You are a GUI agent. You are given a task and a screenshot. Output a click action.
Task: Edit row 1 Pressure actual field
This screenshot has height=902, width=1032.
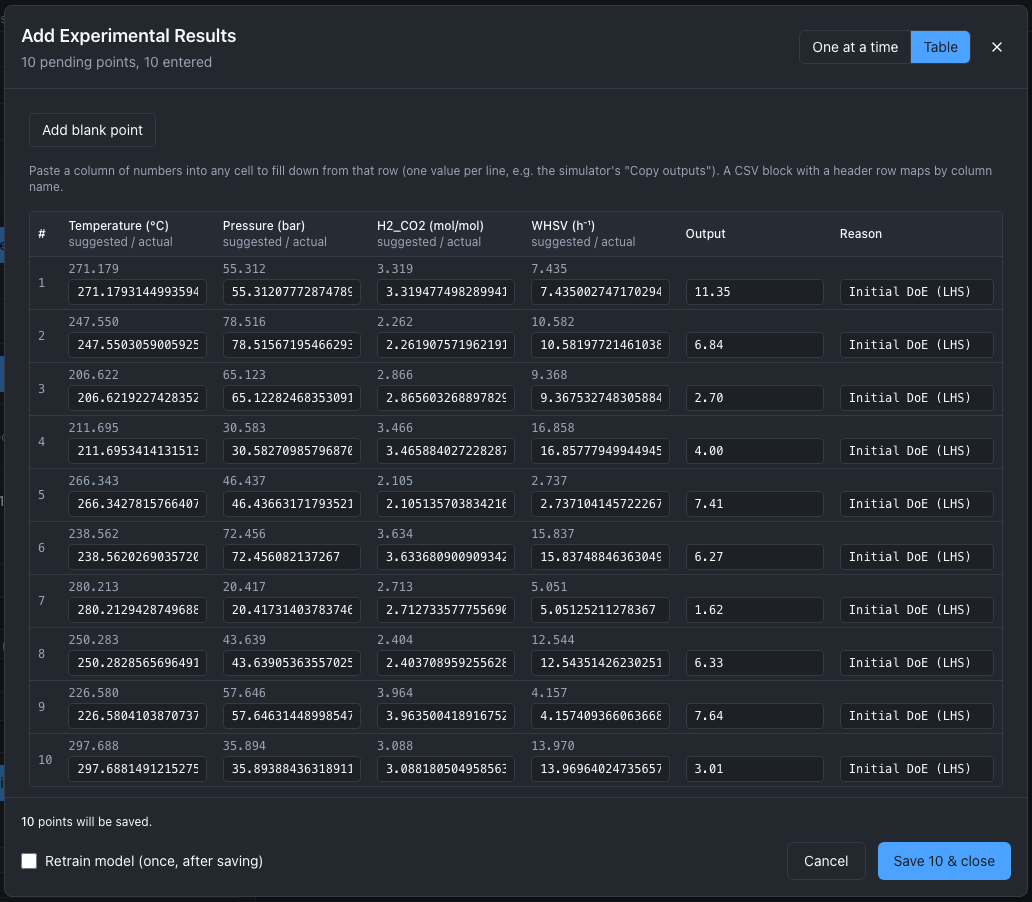[292, 292]
